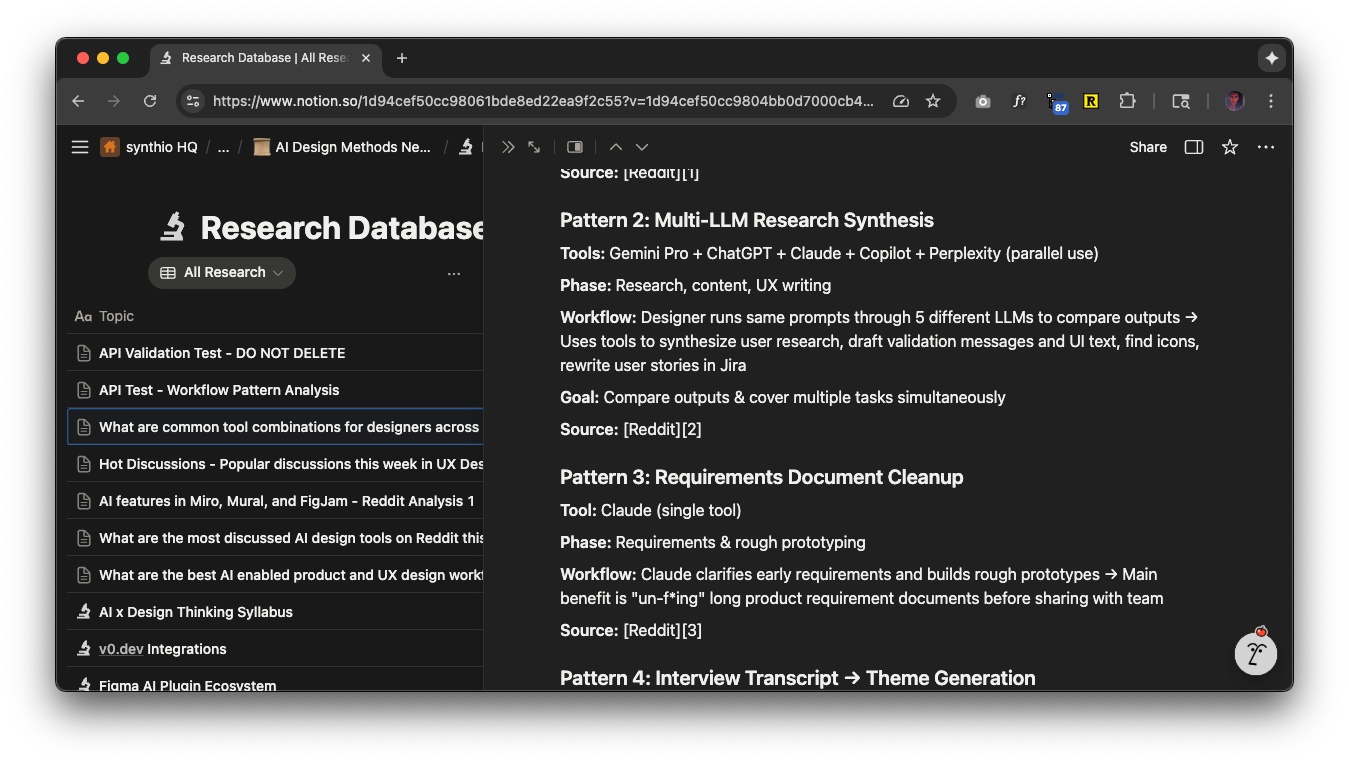Toggle the comments sidebar panel
The width and height of the screenshot is (1349, 765).
[x=1194, y=147]
